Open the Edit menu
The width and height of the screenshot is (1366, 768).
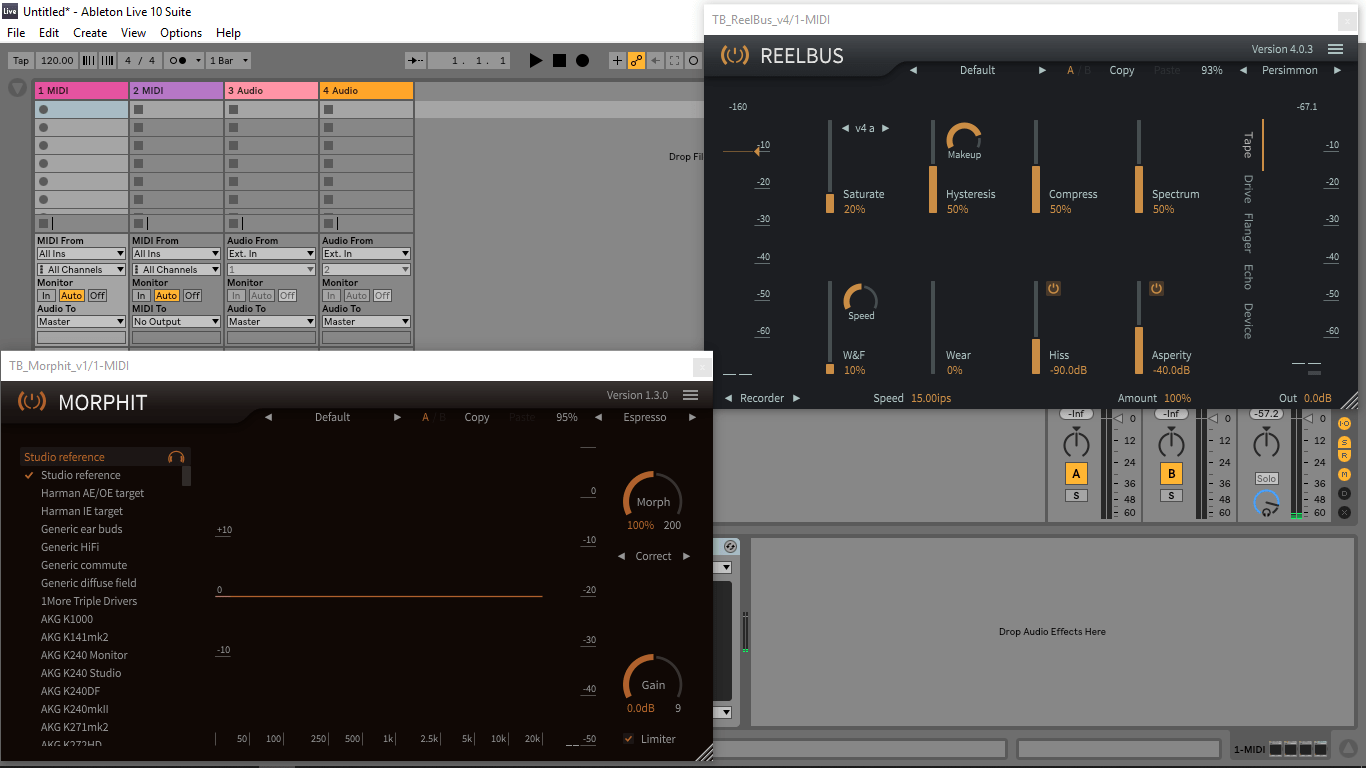tap(49, 33)
